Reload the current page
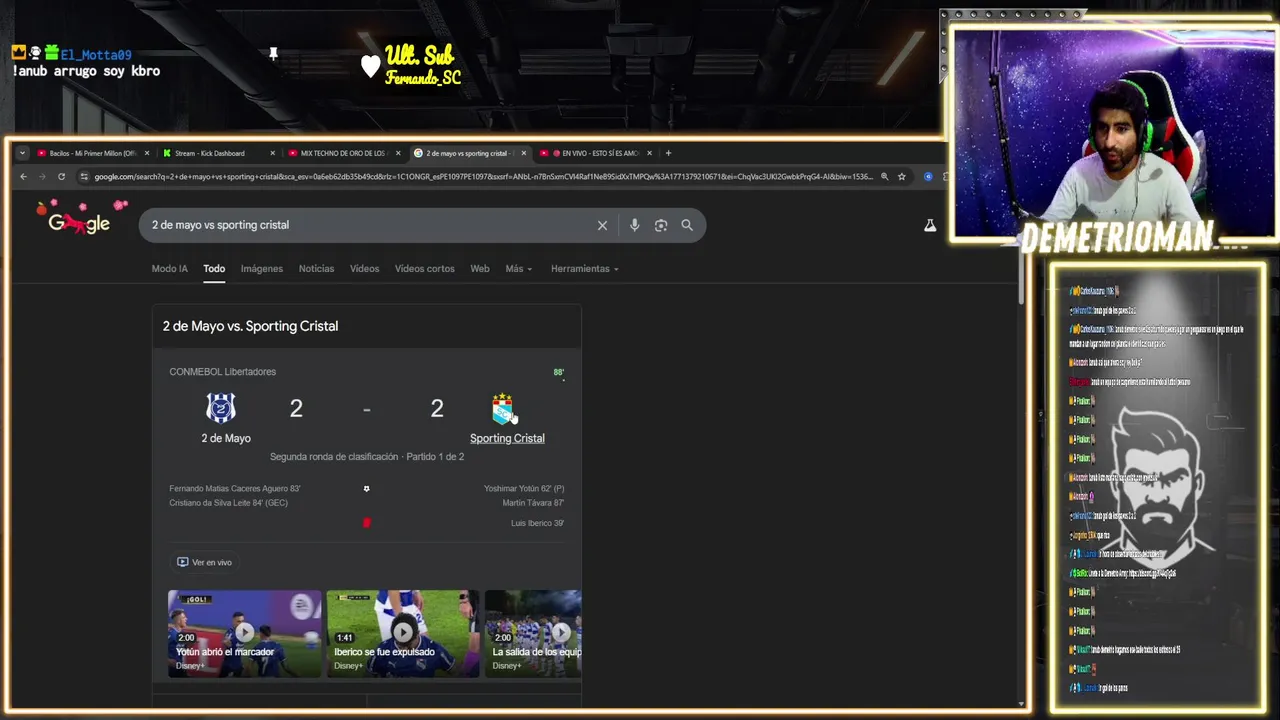Screen dimensions: 1280x720 (x=61, y=177)
